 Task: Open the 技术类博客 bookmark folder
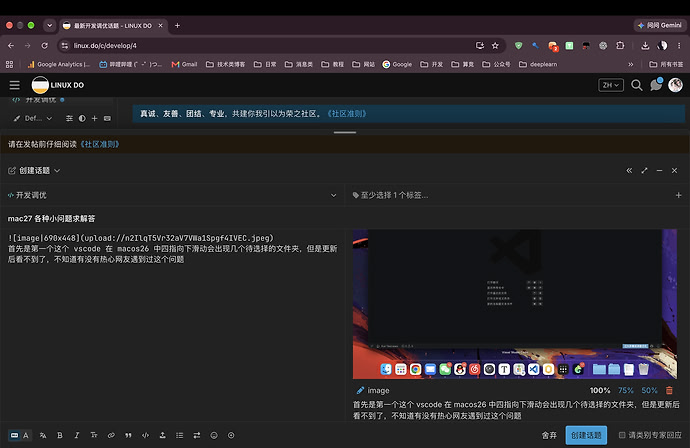point(225,64)
